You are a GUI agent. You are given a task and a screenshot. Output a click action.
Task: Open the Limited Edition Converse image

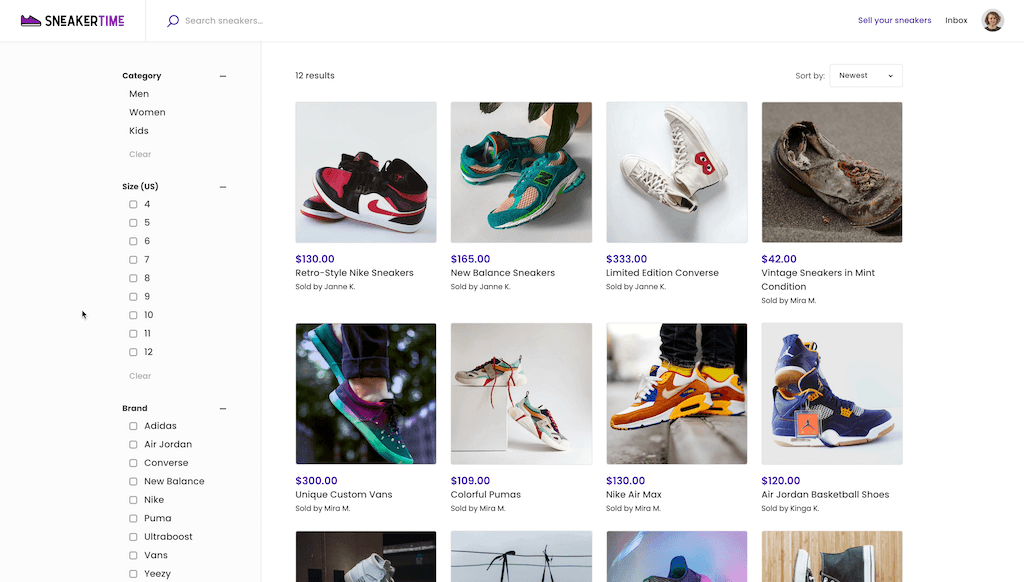click(676, 172)
